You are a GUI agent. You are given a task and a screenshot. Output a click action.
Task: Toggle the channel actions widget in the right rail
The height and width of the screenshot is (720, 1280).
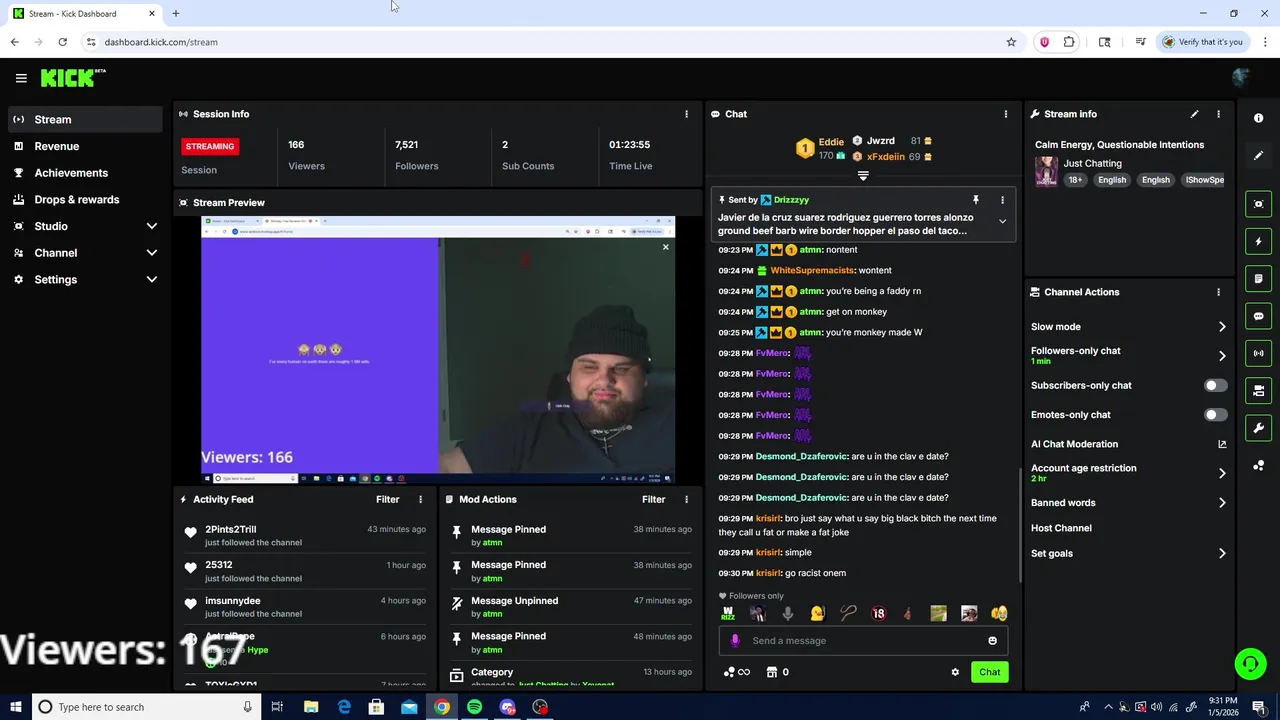1258,390
